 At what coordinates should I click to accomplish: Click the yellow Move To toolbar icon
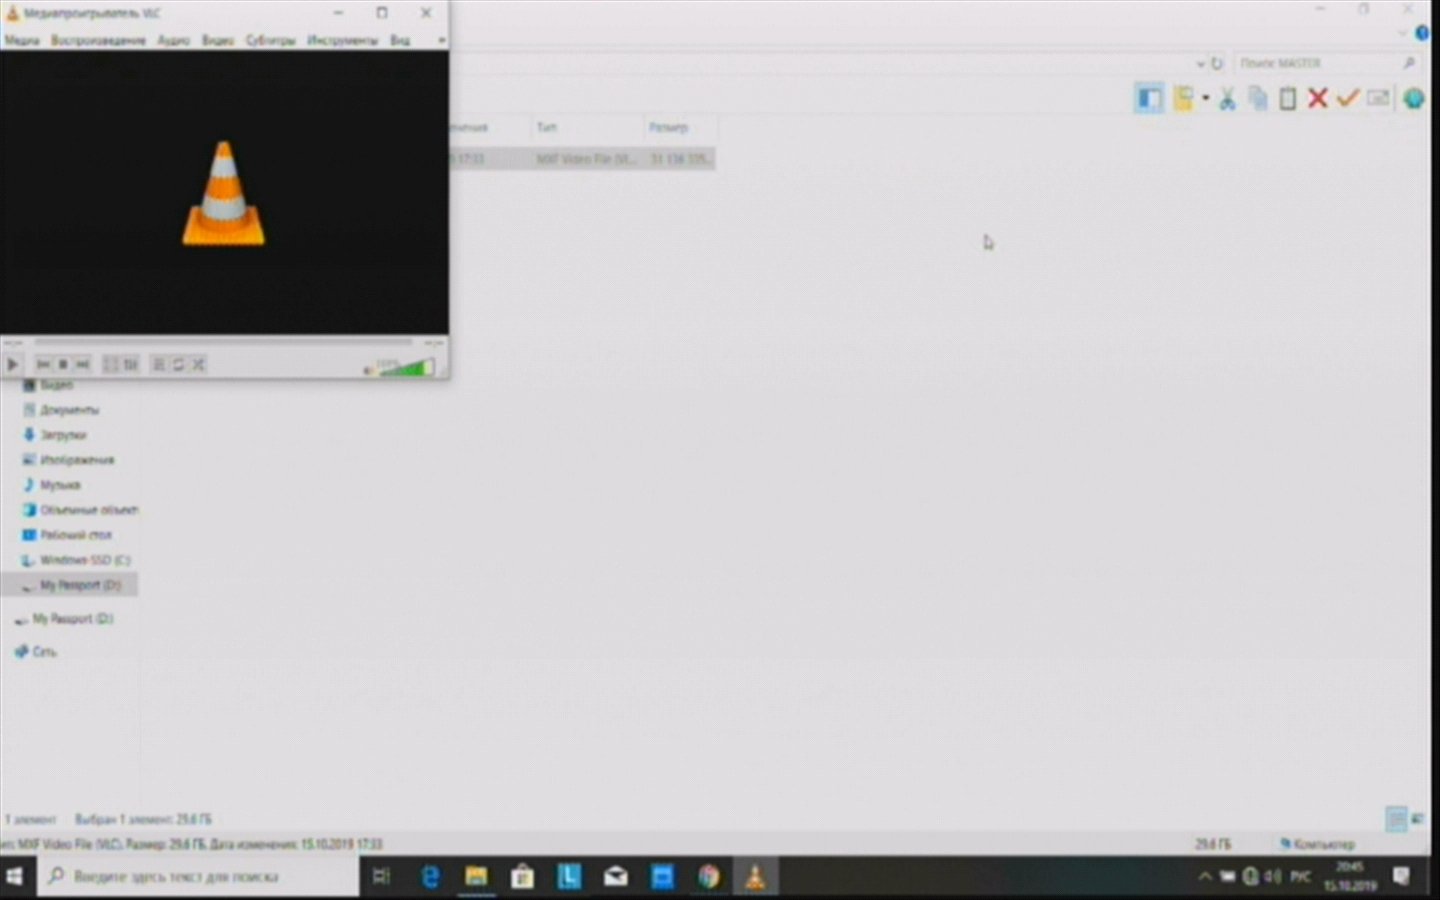pos(1184,98)
